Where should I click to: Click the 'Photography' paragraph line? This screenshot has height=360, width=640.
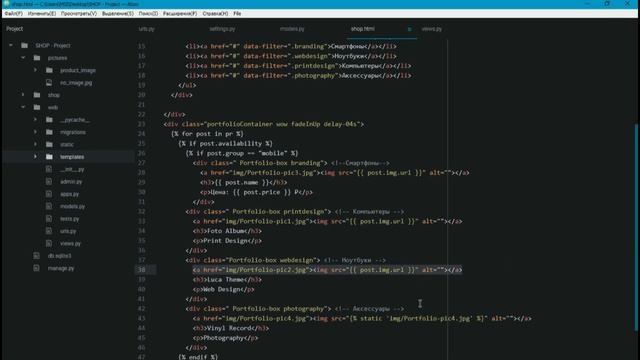(225, 338)
